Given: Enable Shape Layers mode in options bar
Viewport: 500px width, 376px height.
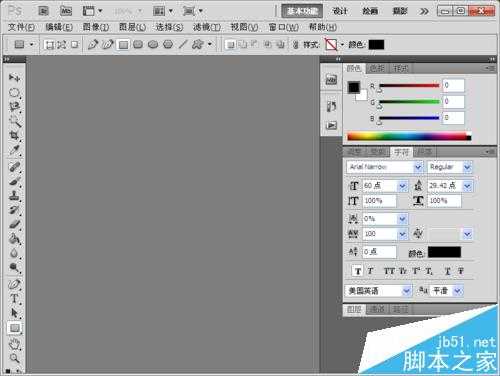Looking at the screenshot, I should [49, 45].
